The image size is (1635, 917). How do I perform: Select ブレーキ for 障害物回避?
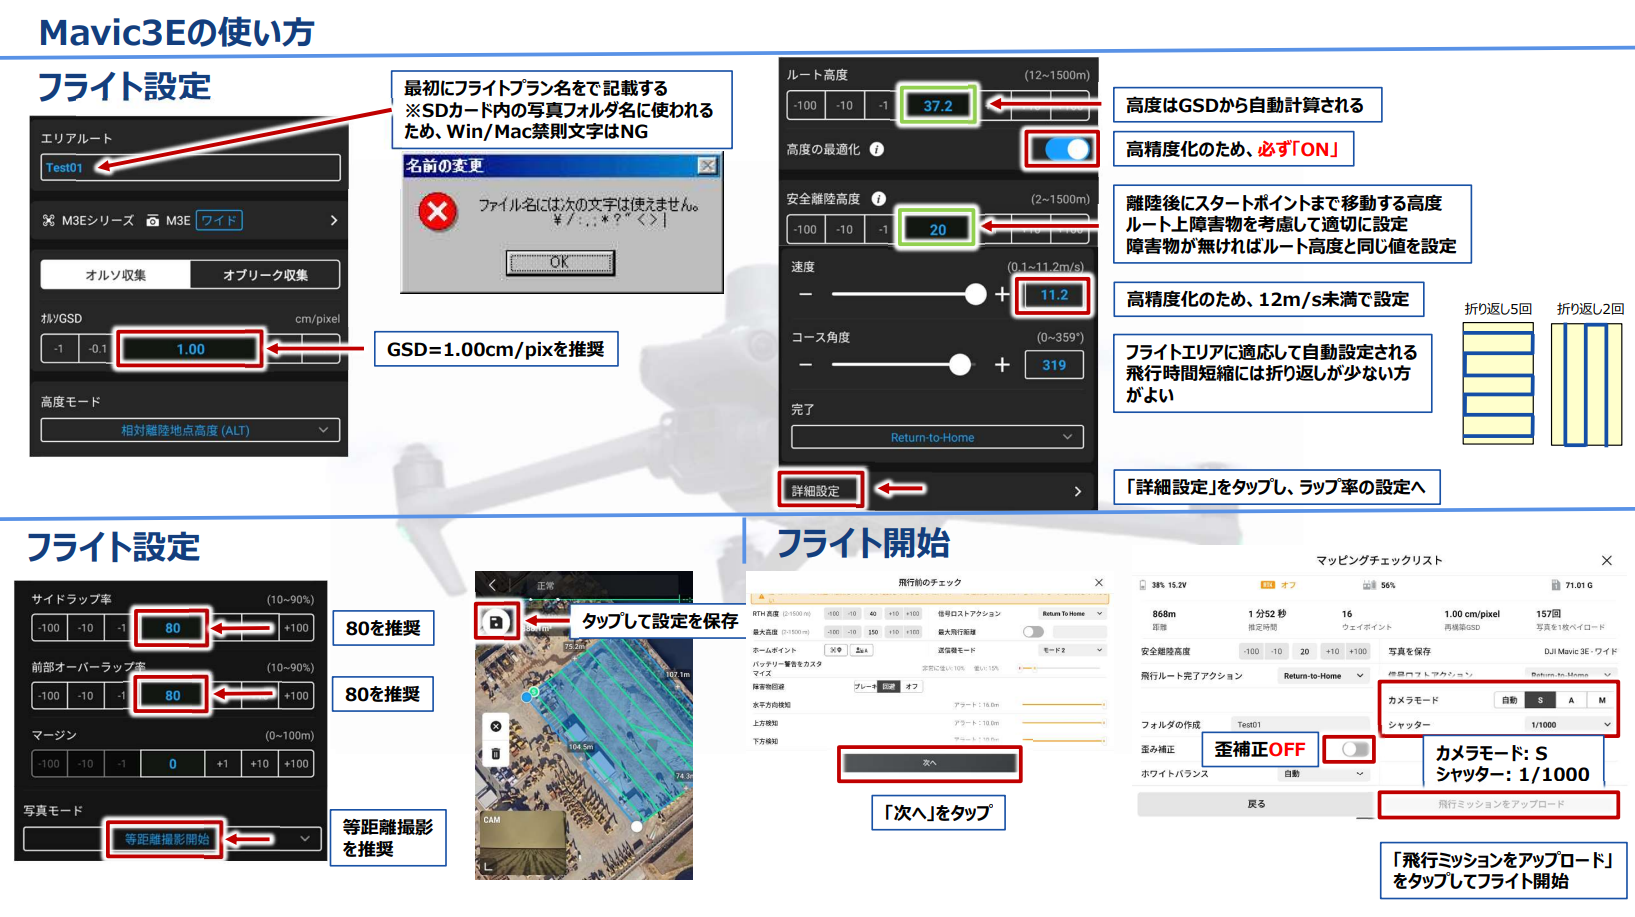point(866,686)
